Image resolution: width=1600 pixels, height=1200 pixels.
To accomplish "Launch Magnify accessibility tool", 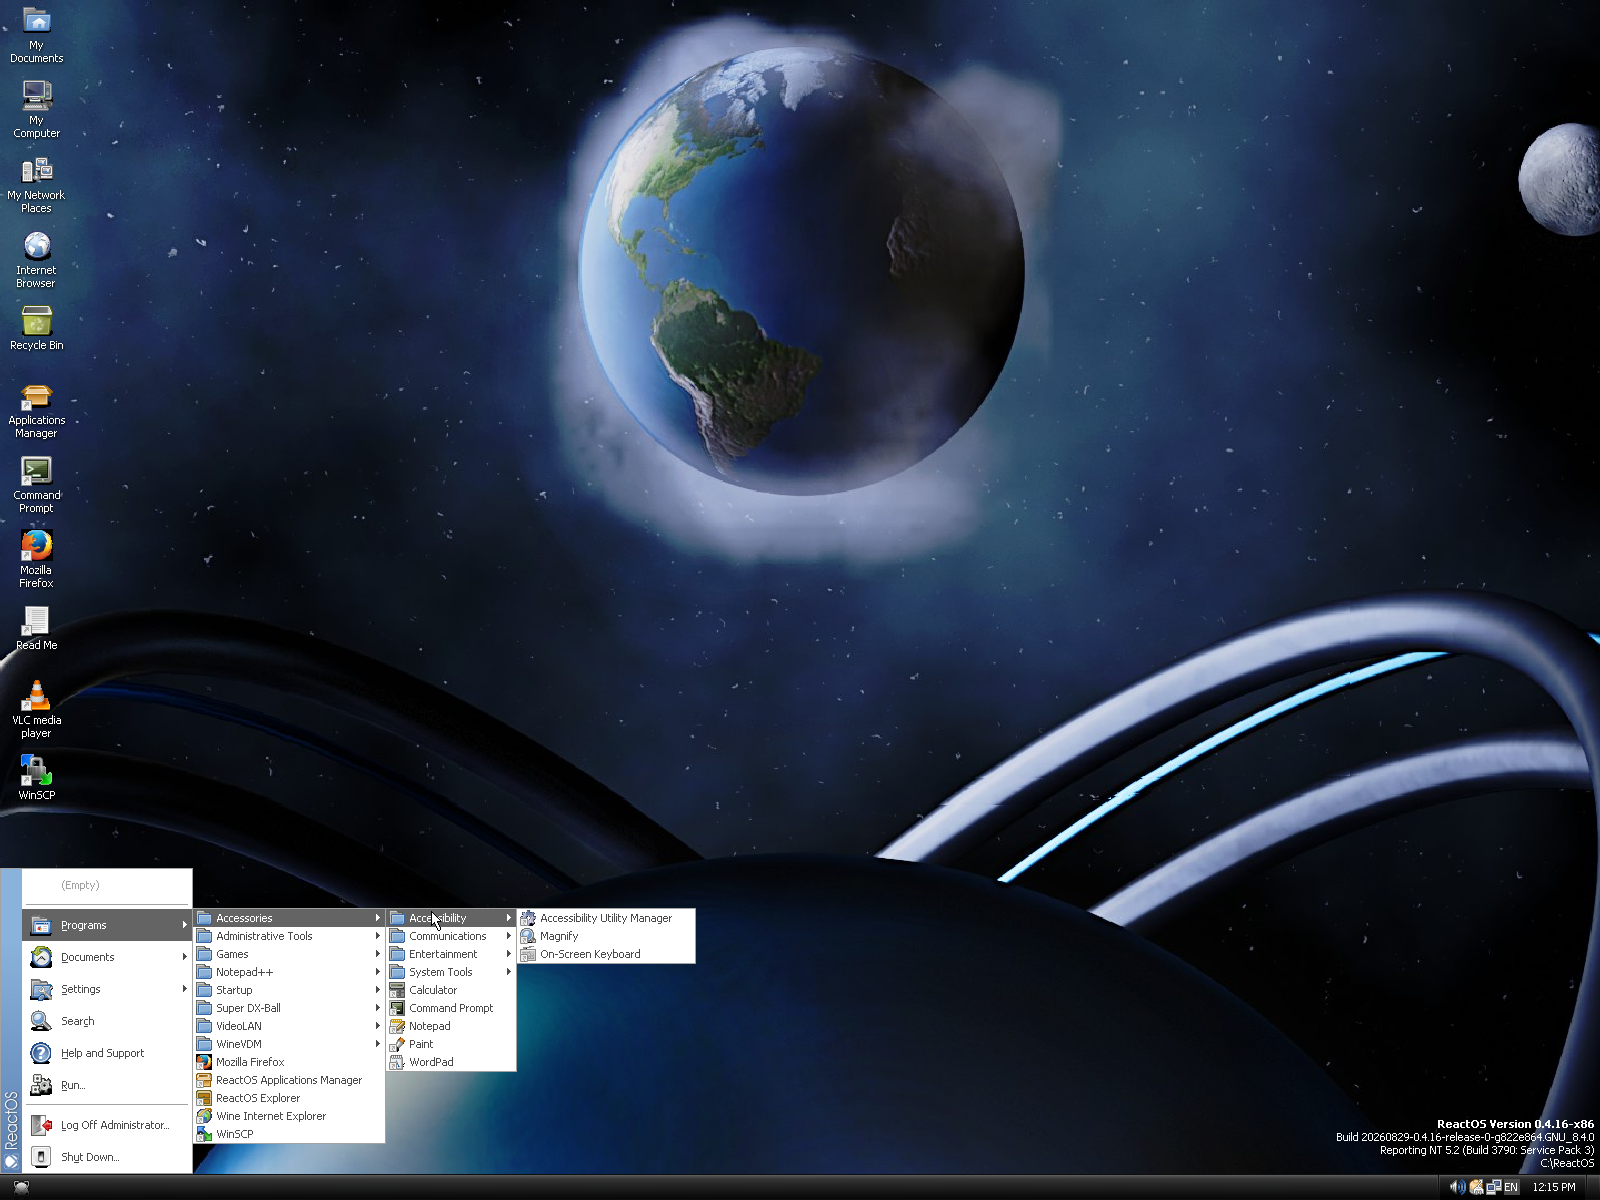I will 606,936.
